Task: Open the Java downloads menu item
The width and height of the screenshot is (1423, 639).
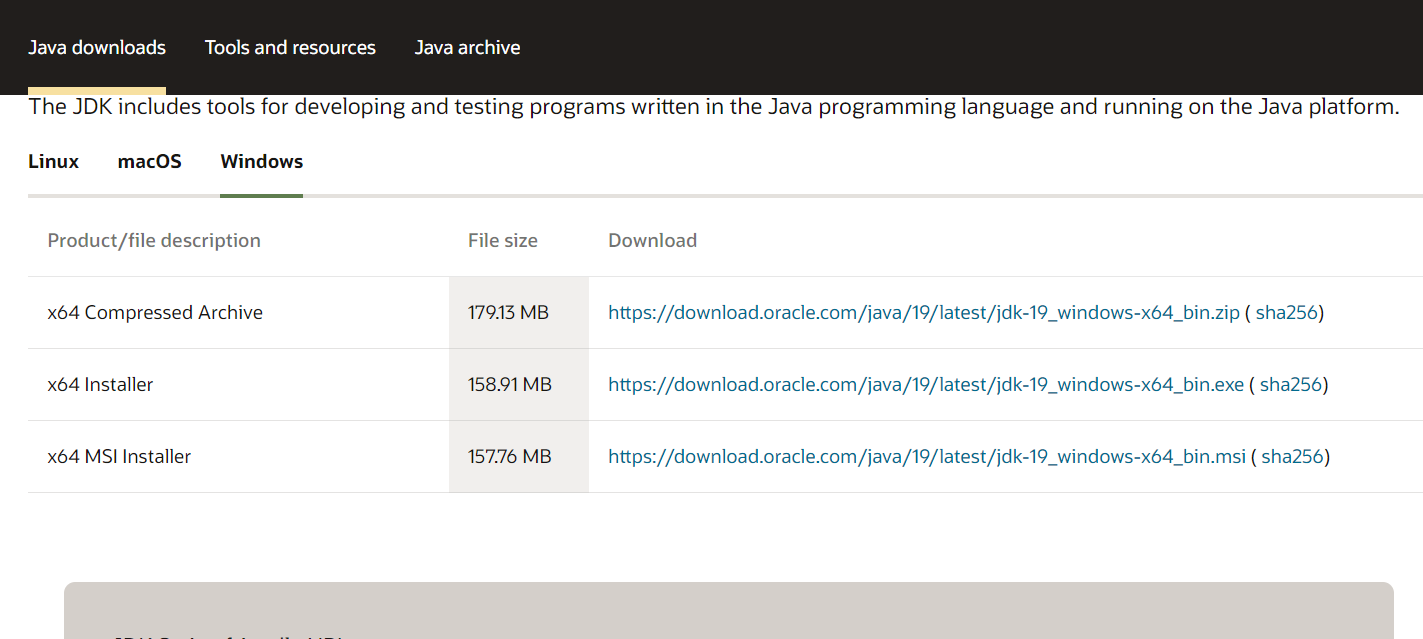Action: (x=97, y=47)
